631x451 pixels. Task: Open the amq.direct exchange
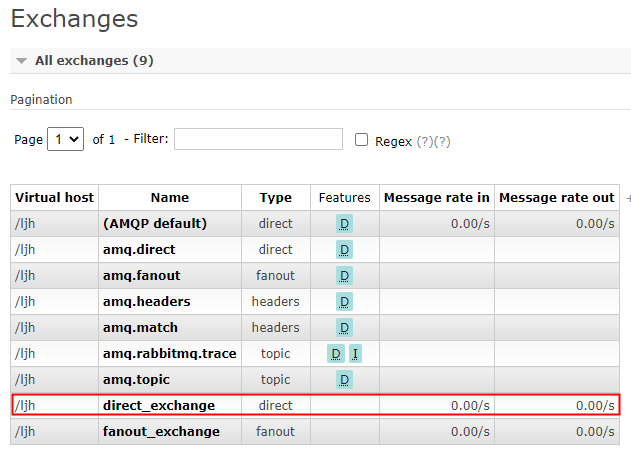tap(139, 249)
